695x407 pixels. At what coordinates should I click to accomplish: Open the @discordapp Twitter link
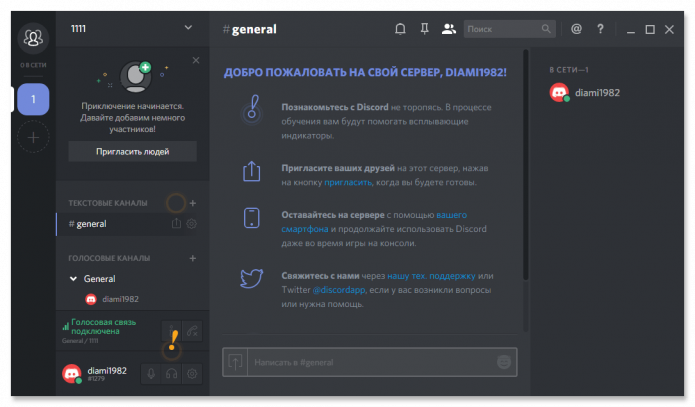pos(339,290)
